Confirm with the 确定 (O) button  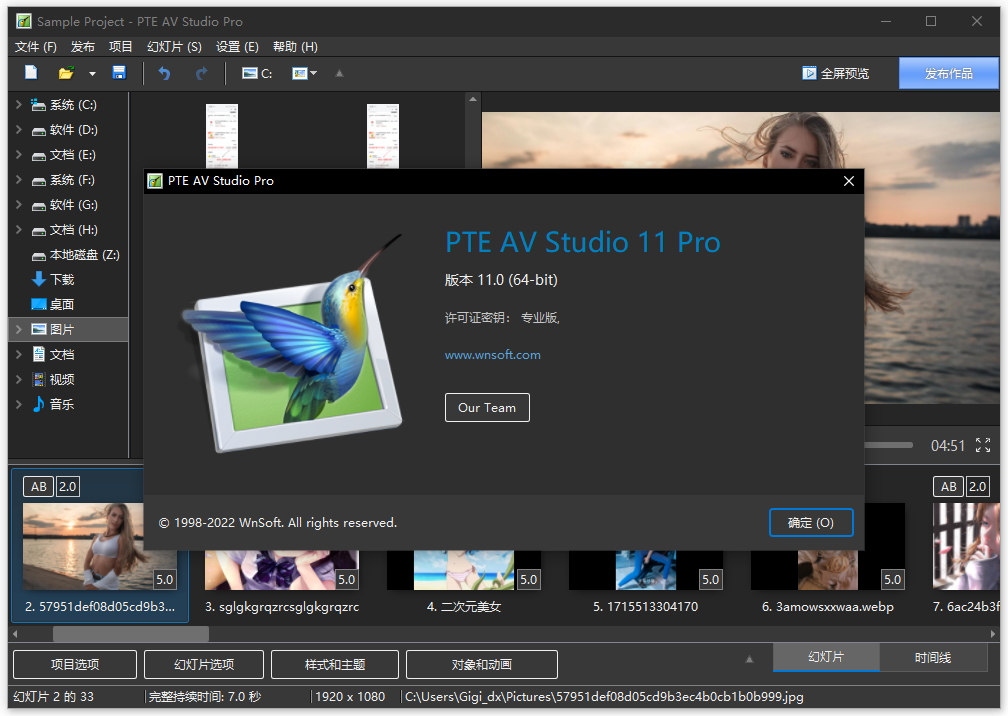[811, 523]
